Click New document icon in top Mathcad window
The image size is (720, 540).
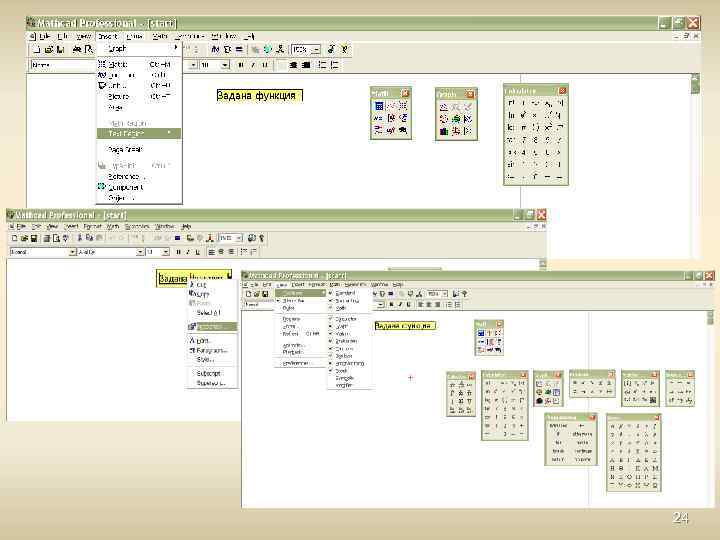pyautogui.click(x=37, y=49)
